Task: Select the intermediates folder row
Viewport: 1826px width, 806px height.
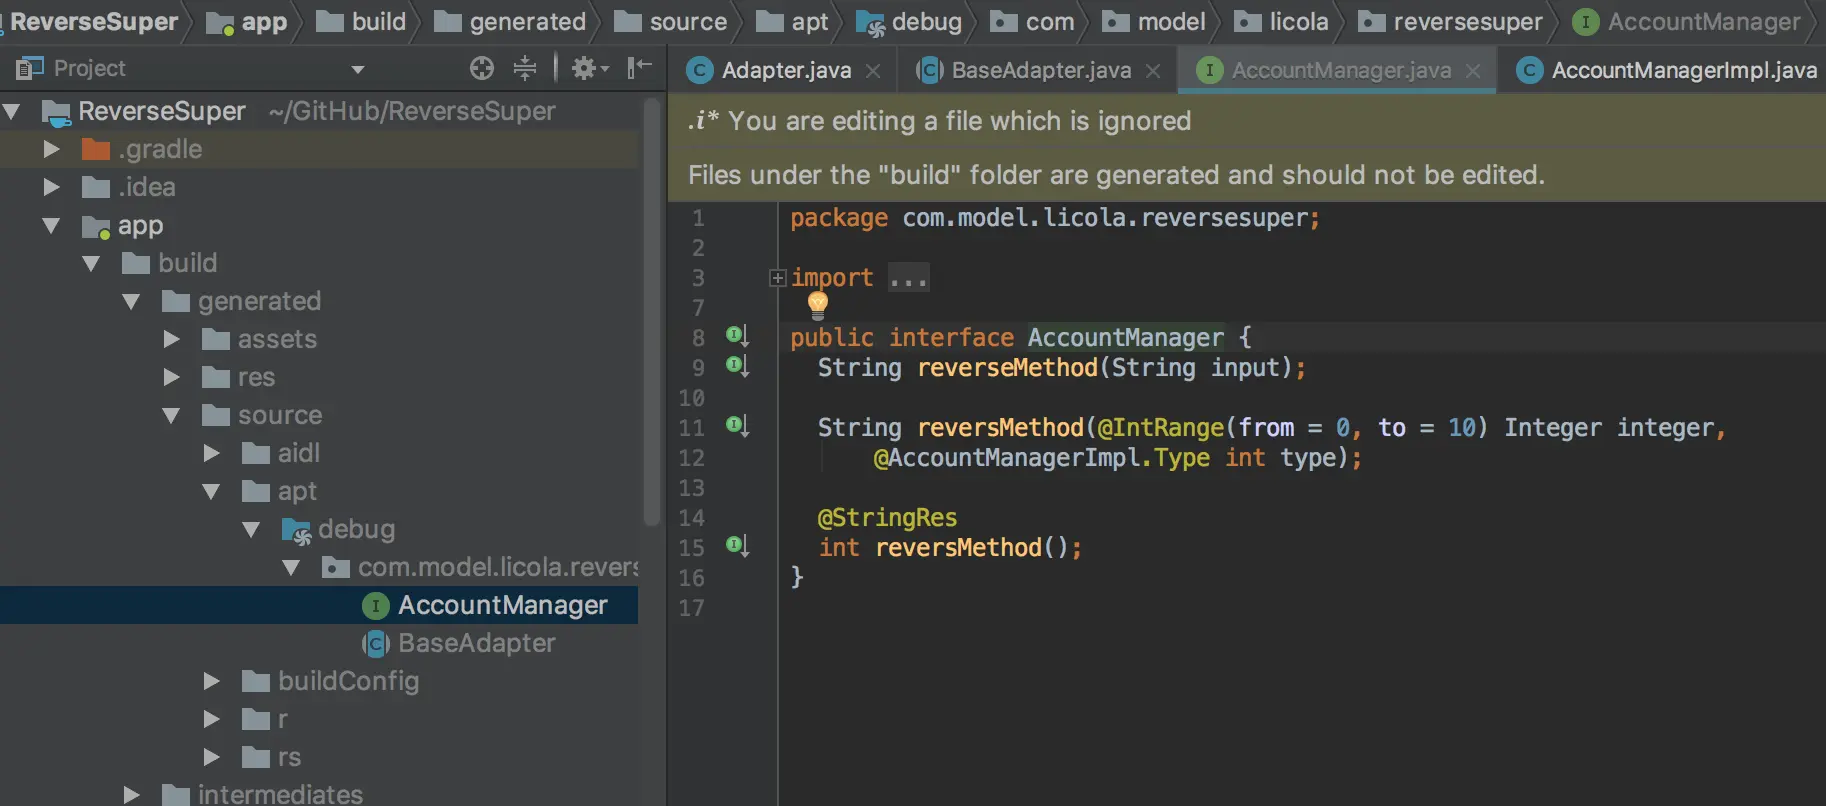Action: pyautogui.click(x=319, y=794)
